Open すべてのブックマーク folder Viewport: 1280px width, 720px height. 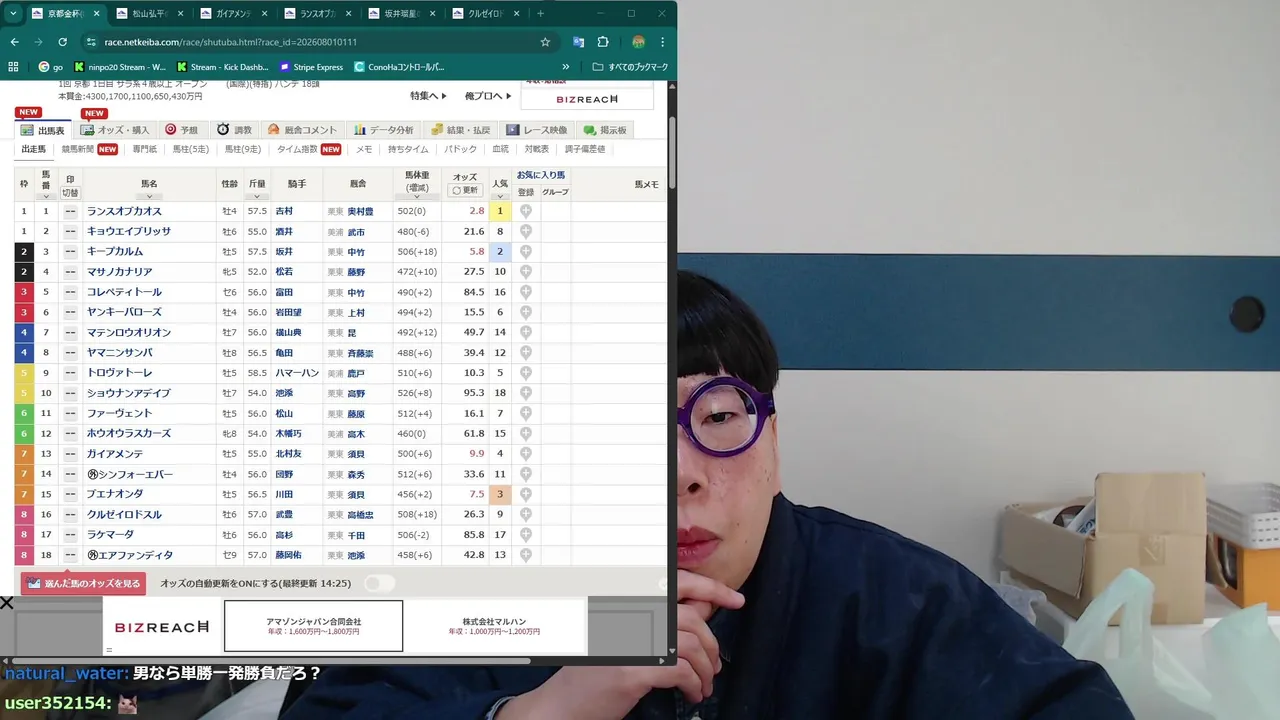tap(630, 67)
